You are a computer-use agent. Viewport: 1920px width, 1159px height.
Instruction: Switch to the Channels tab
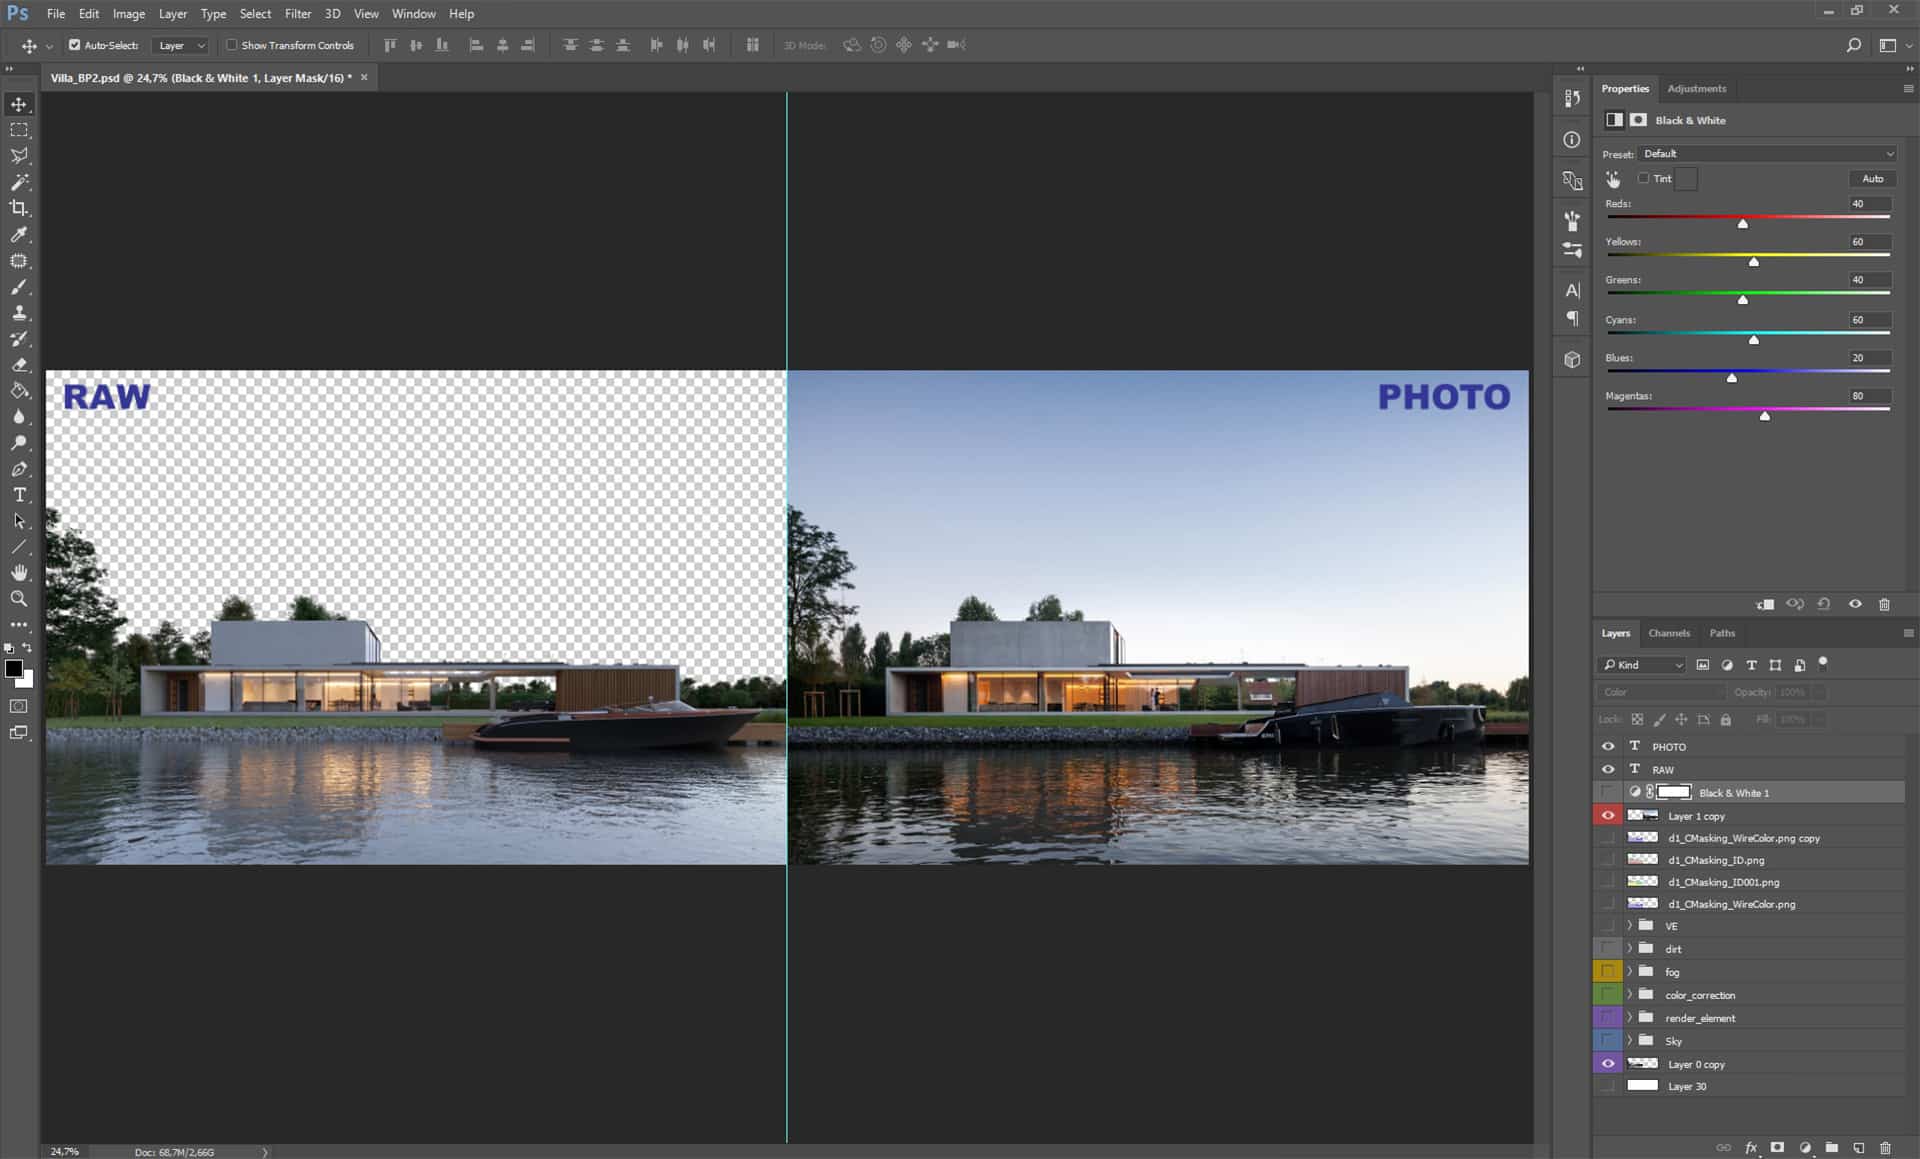click(x=1669, y=633)
